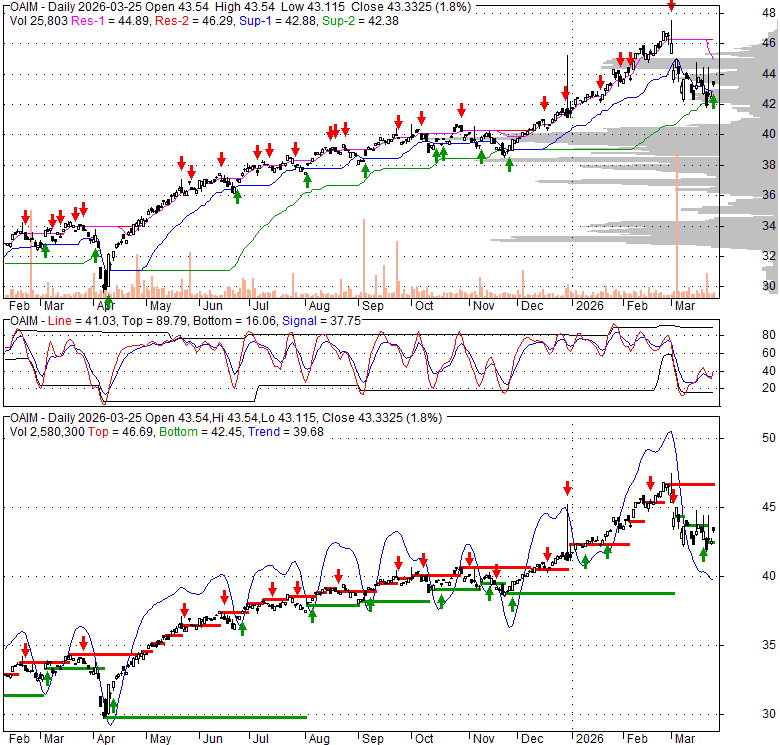The image size is (780, 745).
Task: Click the red down arrow near 2026 in lower chart
Action: click(x=567, y=488)
